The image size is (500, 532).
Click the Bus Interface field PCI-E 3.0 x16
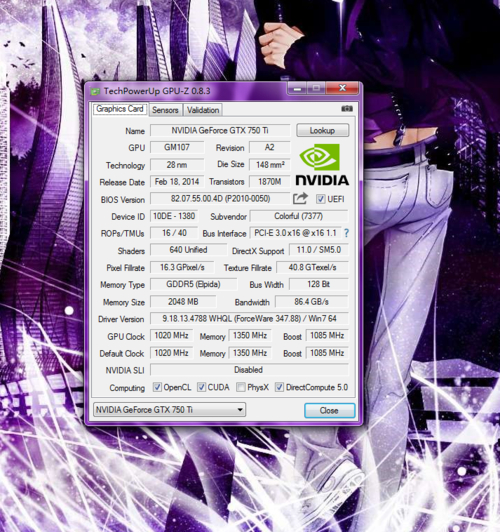coord(295,233)
